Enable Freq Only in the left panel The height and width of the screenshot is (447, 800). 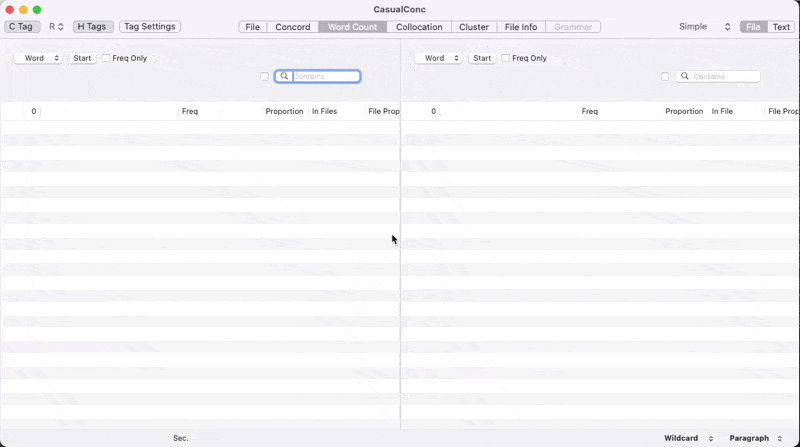click(106, 58)
